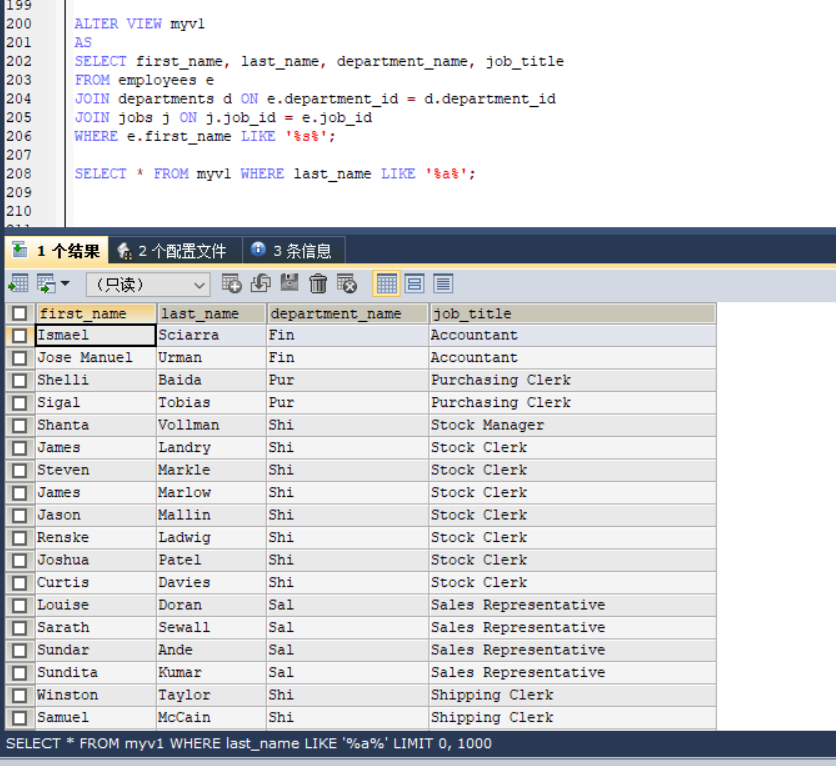Screen dimensions: 836x766
Task: Switch to form view mode
Action: 414,284
